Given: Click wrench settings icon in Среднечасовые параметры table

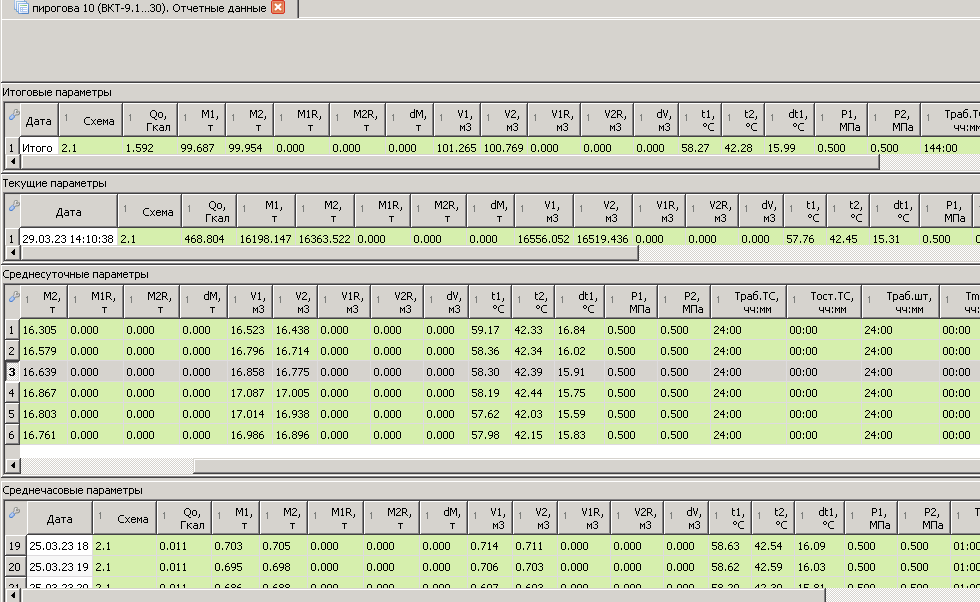Looking at the screenshot, I should click(13, 513).
